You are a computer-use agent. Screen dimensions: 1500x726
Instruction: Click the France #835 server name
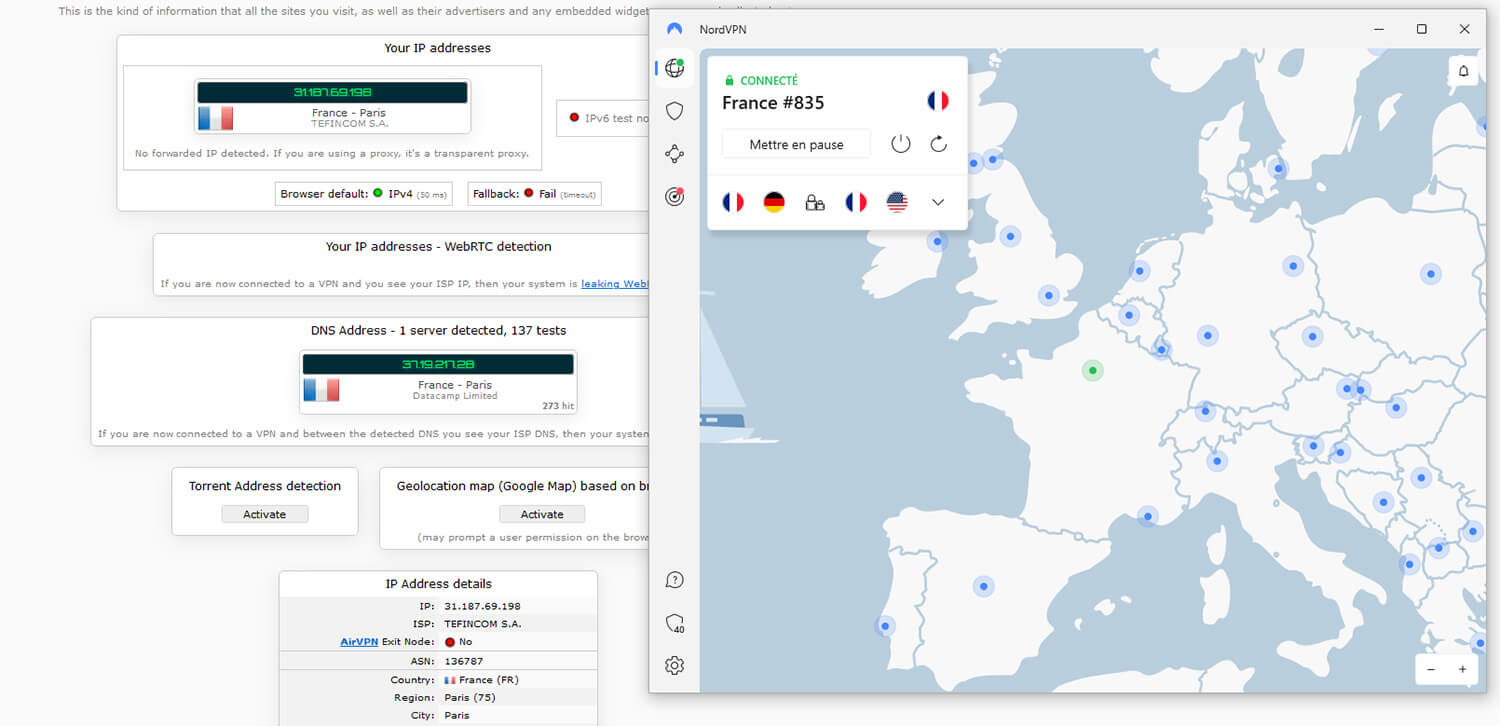click(x=773, y=103)
